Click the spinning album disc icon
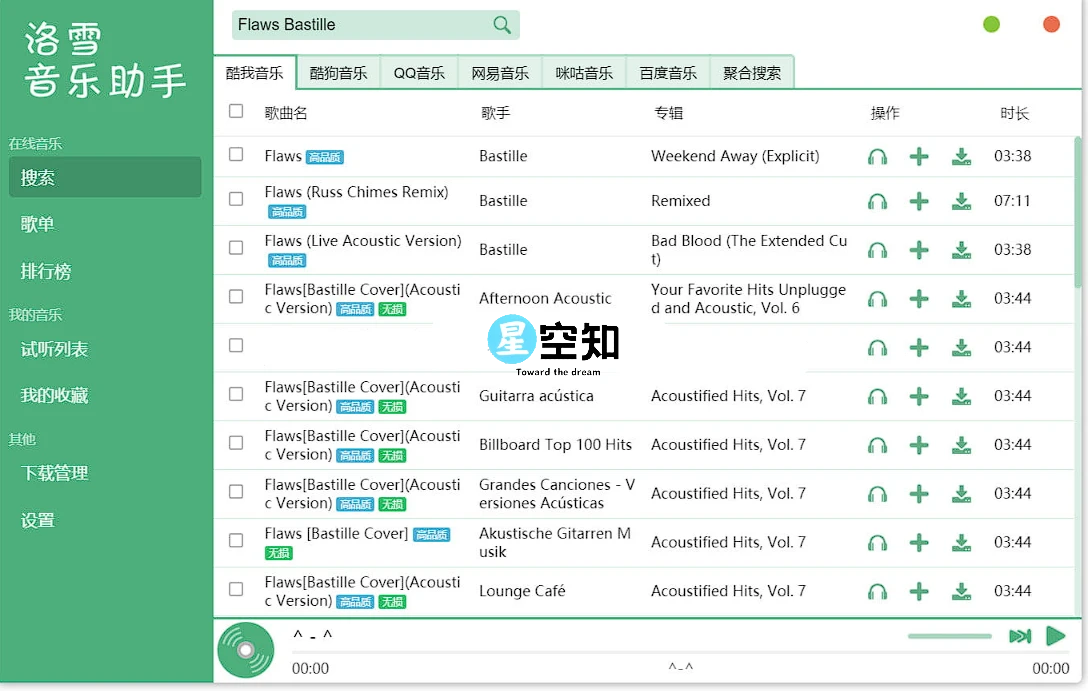The height and width of the screenshot is (691, 1088). pos(245,650)
